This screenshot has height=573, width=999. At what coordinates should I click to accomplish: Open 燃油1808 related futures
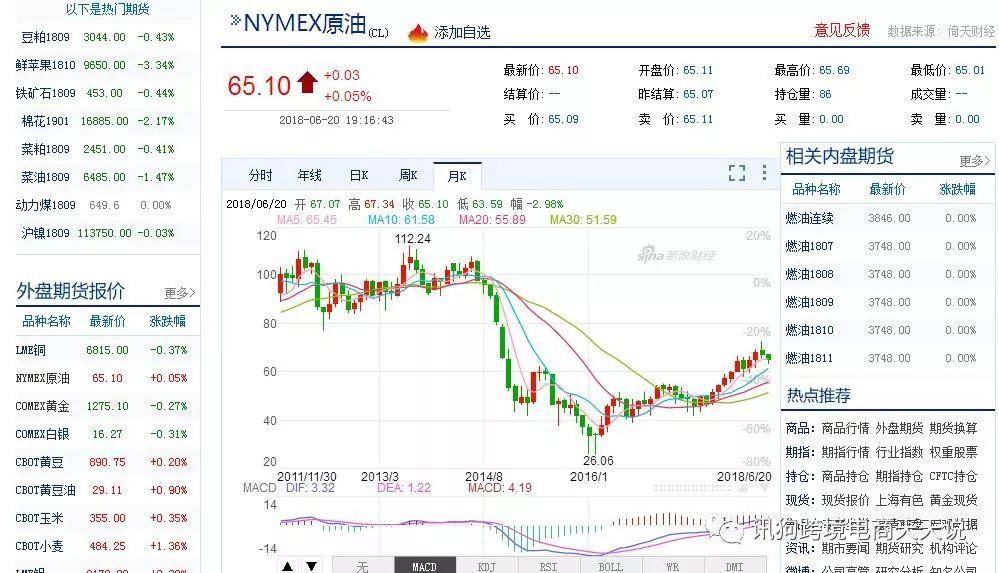pos(809,275)
